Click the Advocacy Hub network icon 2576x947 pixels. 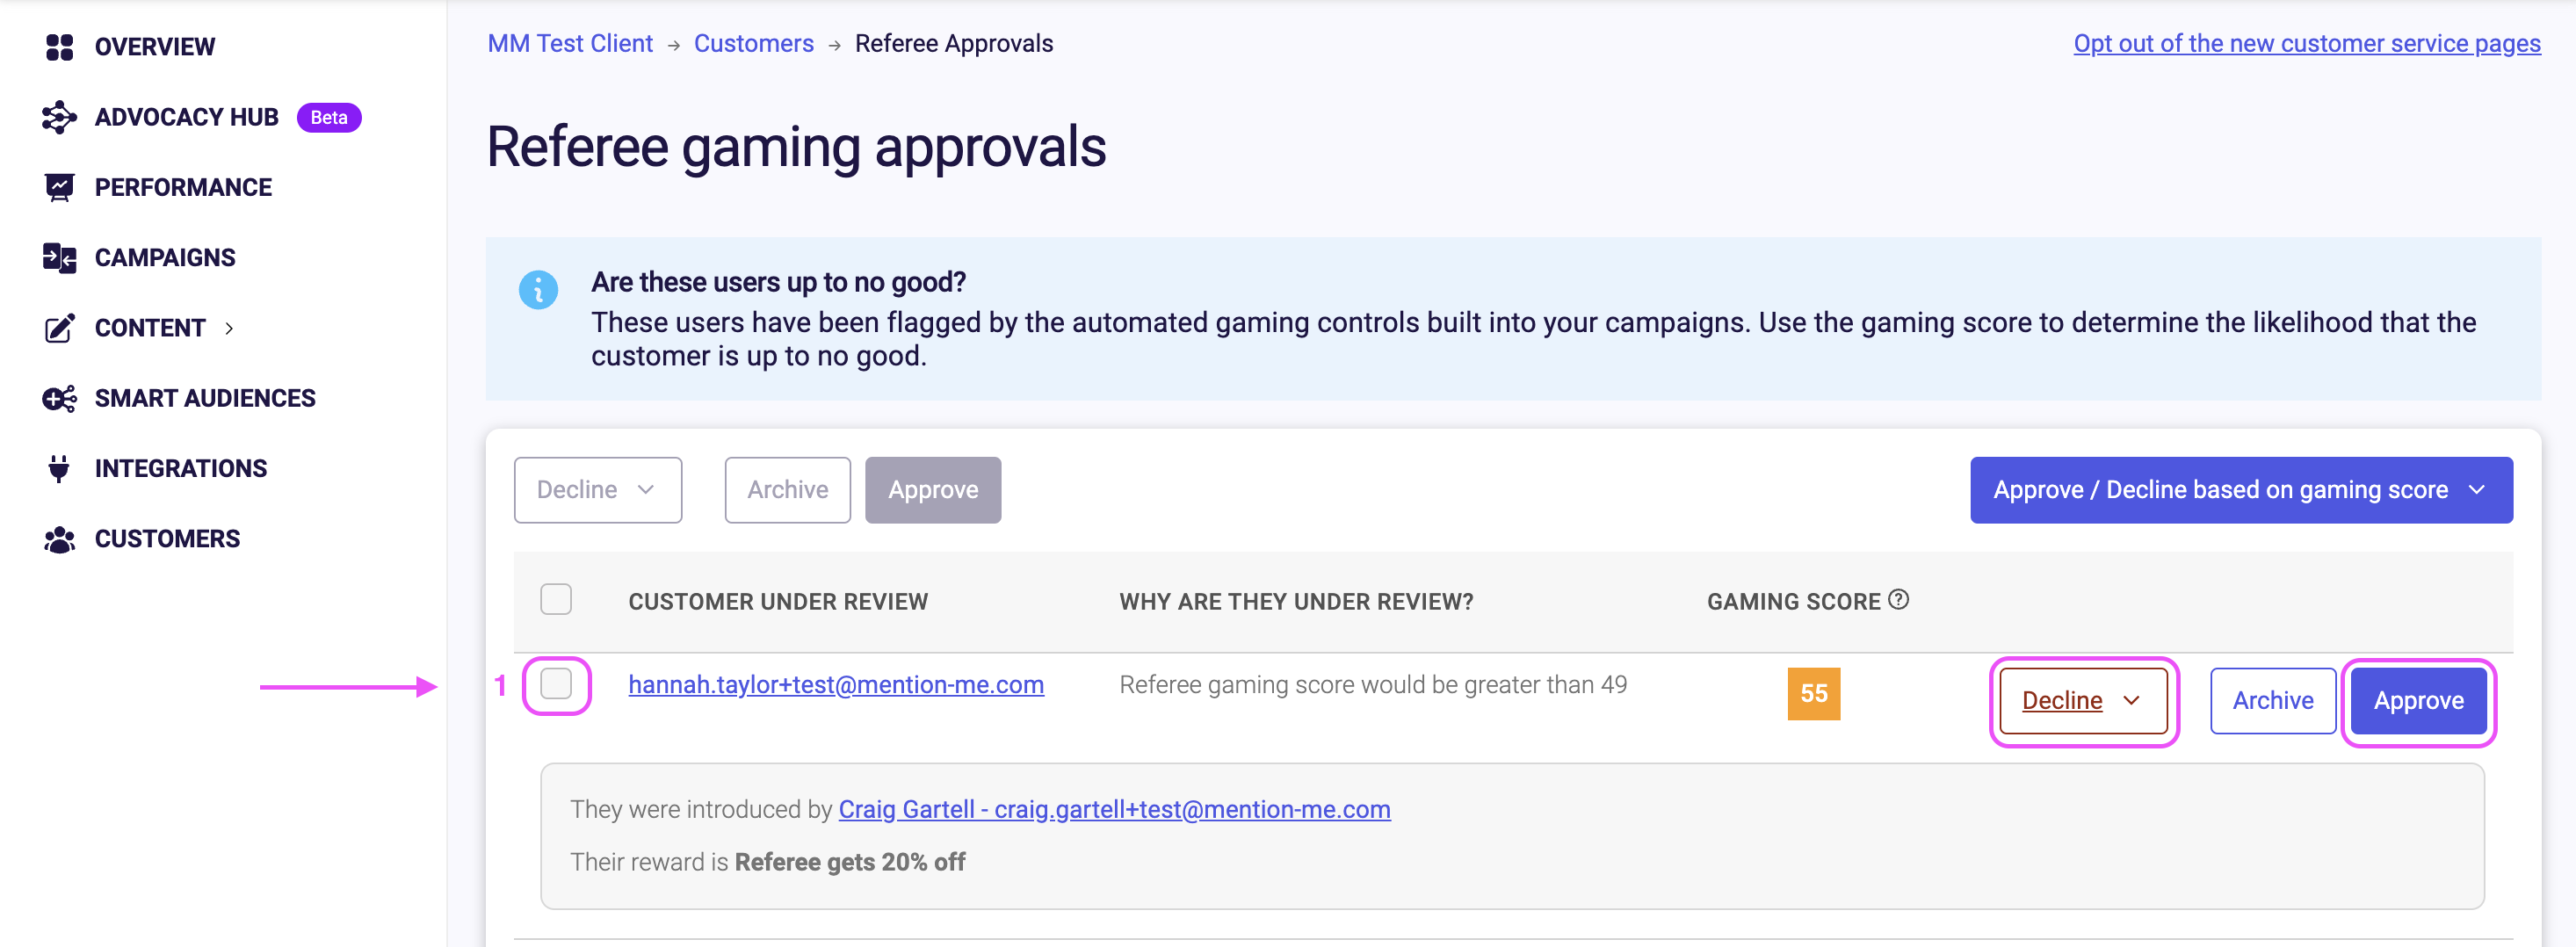[60, 117]
